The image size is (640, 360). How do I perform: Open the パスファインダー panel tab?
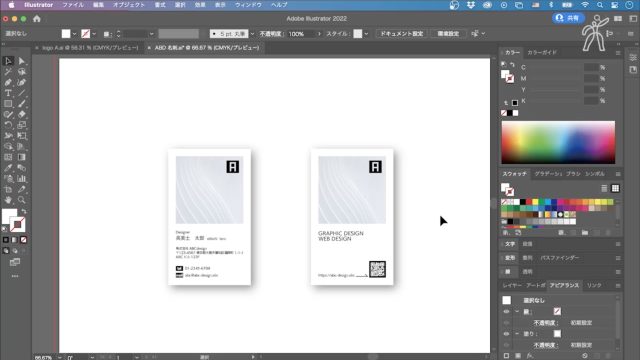coord(560,258)
